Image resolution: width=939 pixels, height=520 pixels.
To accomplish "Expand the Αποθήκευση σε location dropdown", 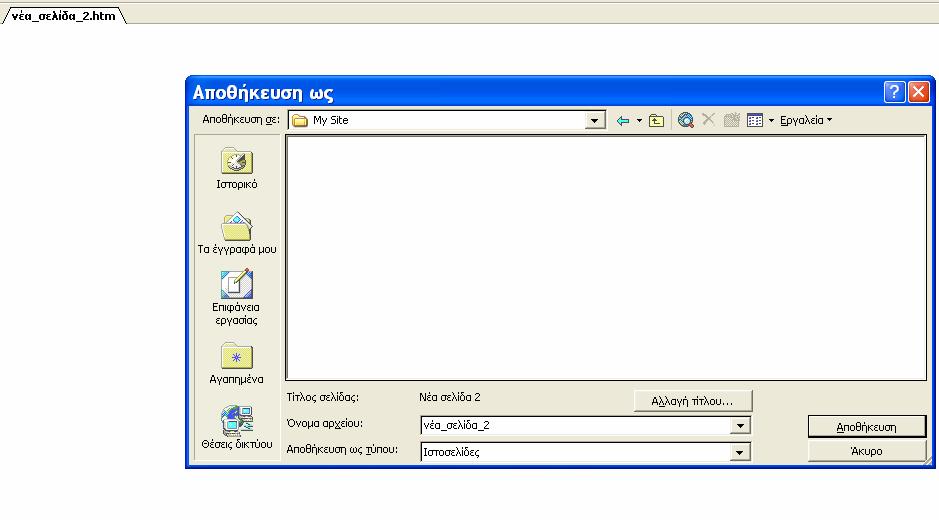I will (x=594, y=120).
